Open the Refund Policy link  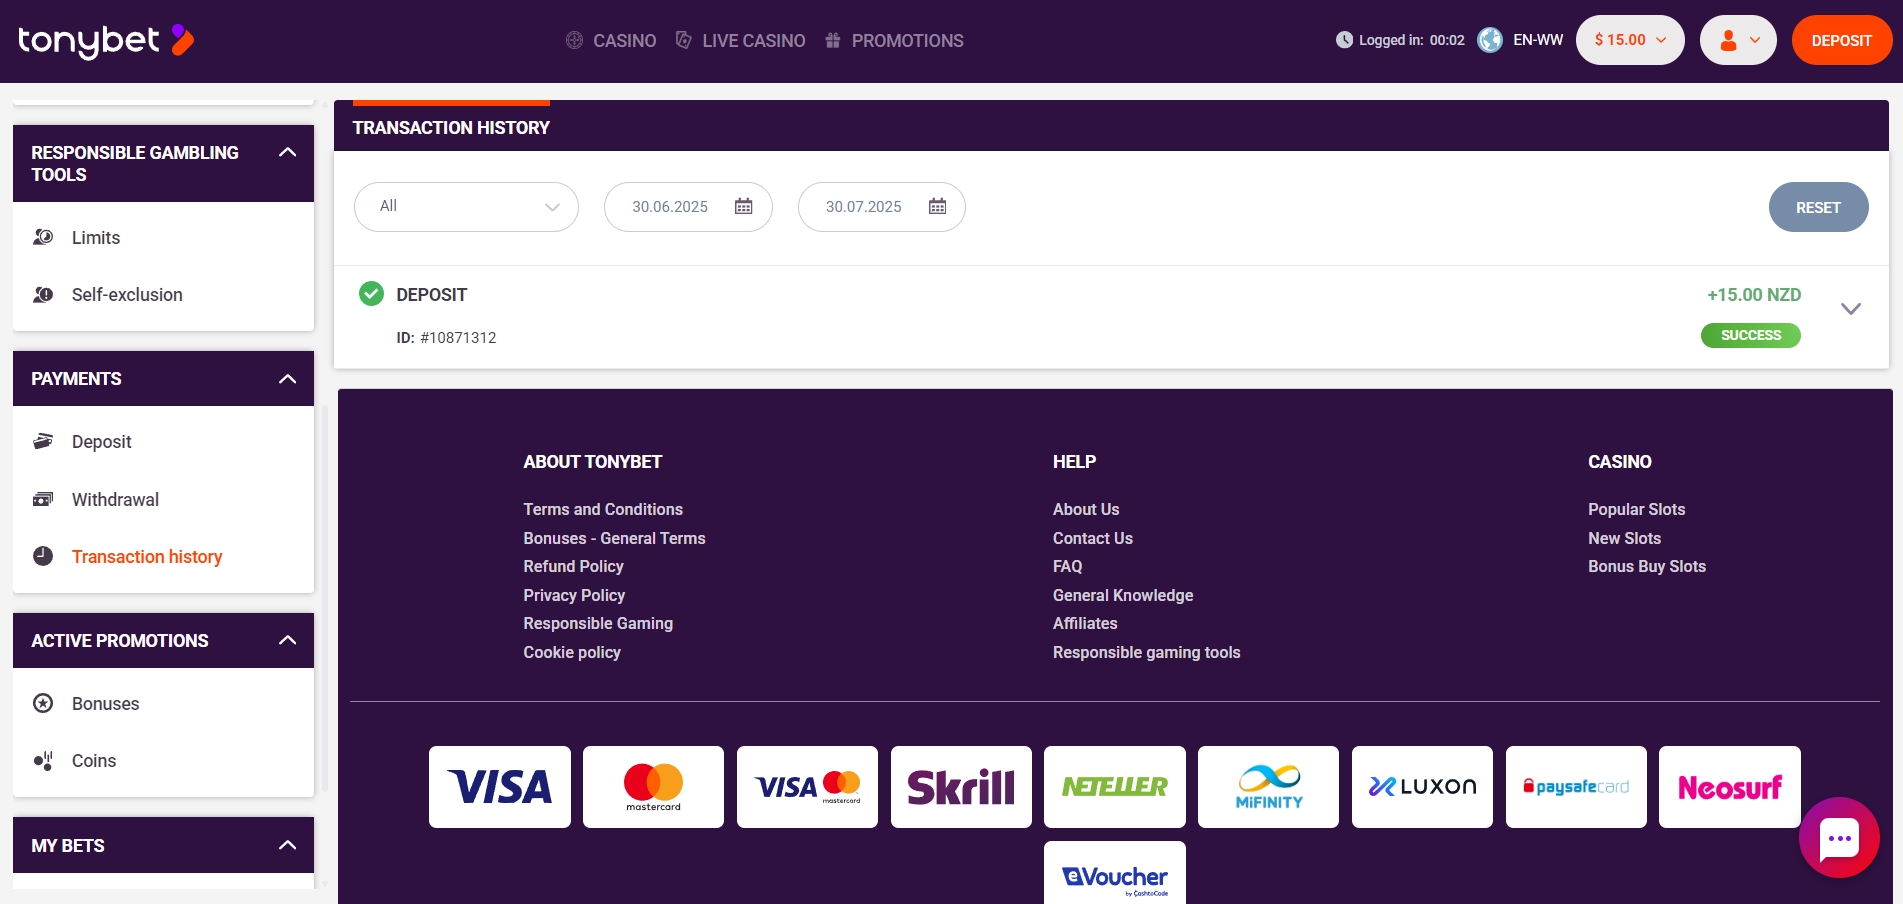tap(573, 566)
